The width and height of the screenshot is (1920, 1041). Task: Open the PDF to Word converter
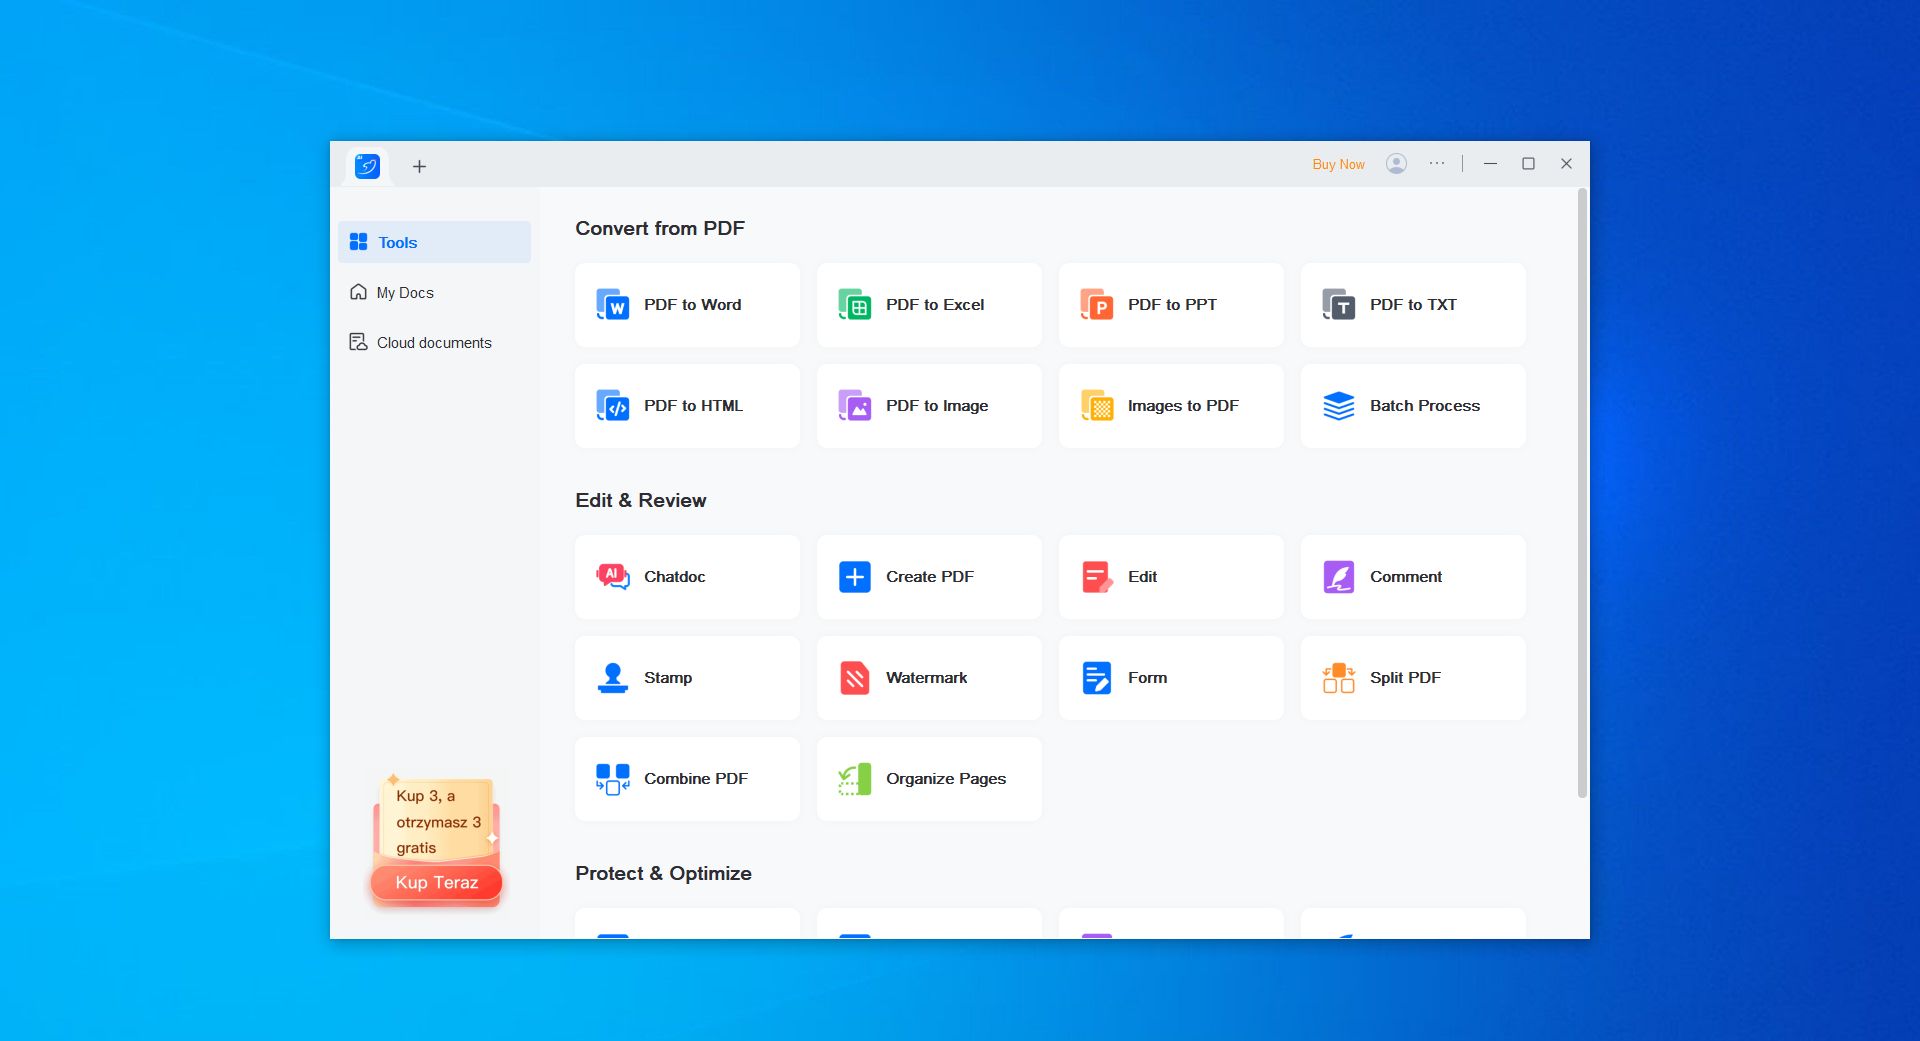tap(686, 305)
